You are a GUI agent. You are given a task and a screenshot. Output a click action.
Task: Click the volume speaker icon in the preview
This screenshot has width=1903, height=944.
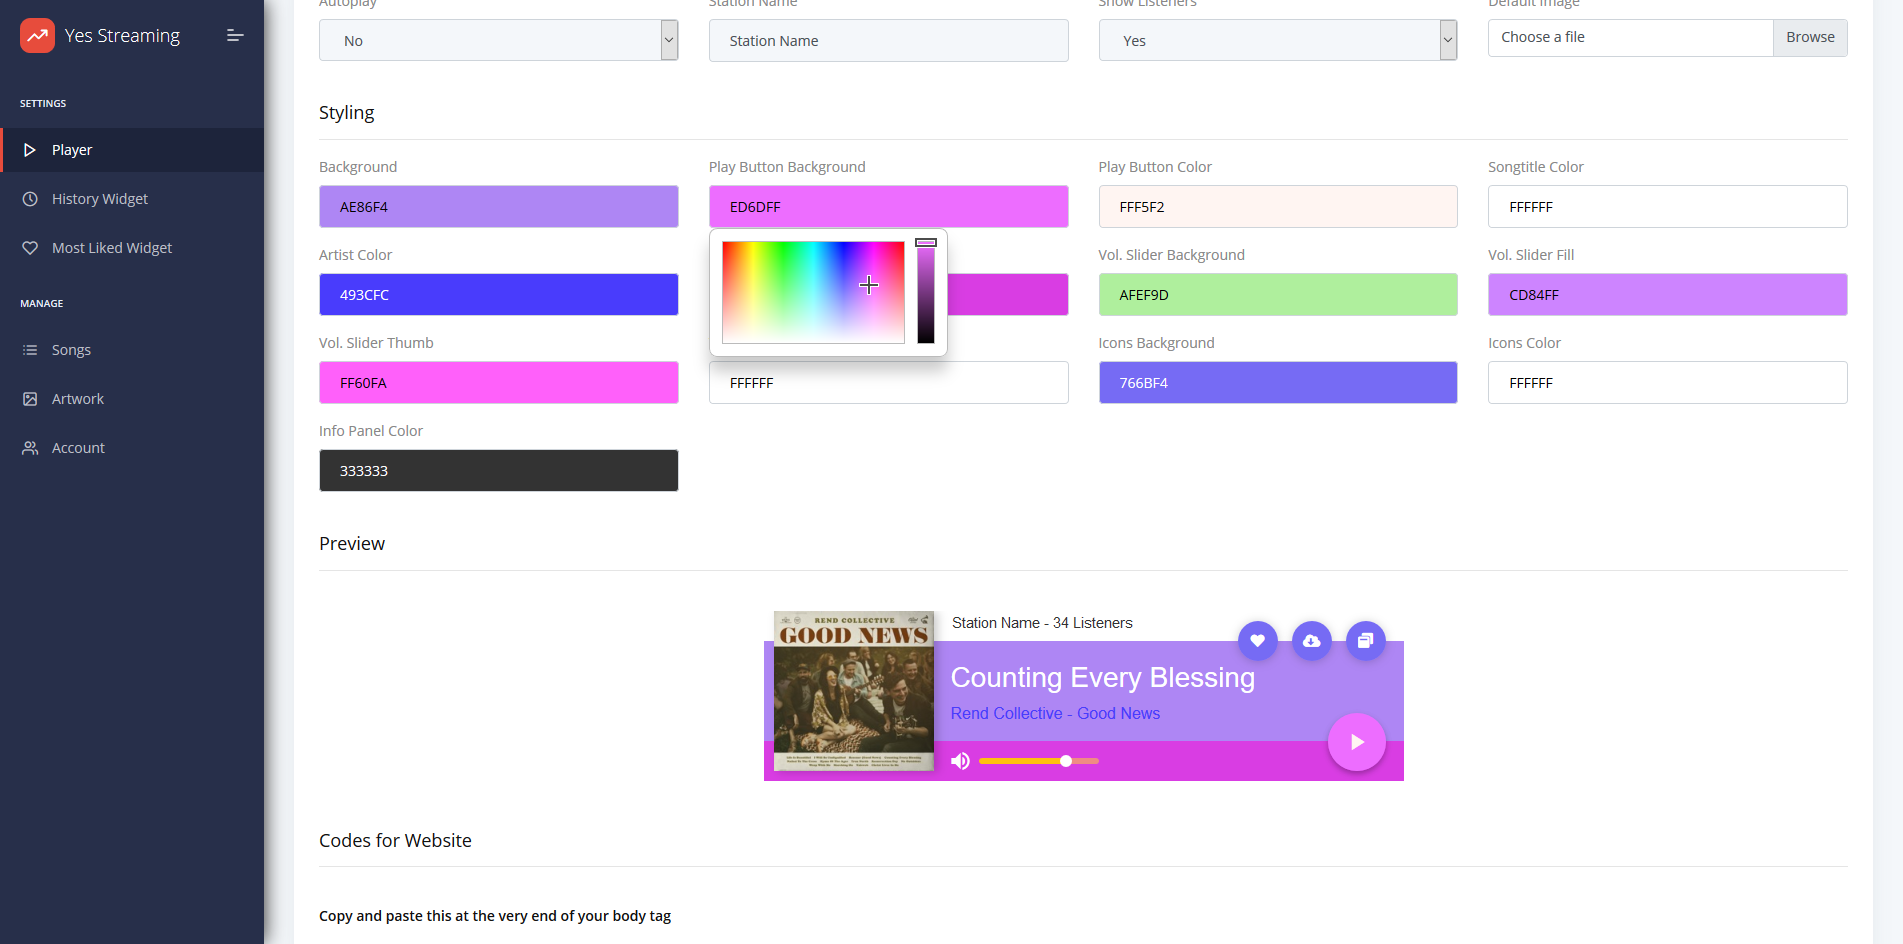(x=960, y=760)
